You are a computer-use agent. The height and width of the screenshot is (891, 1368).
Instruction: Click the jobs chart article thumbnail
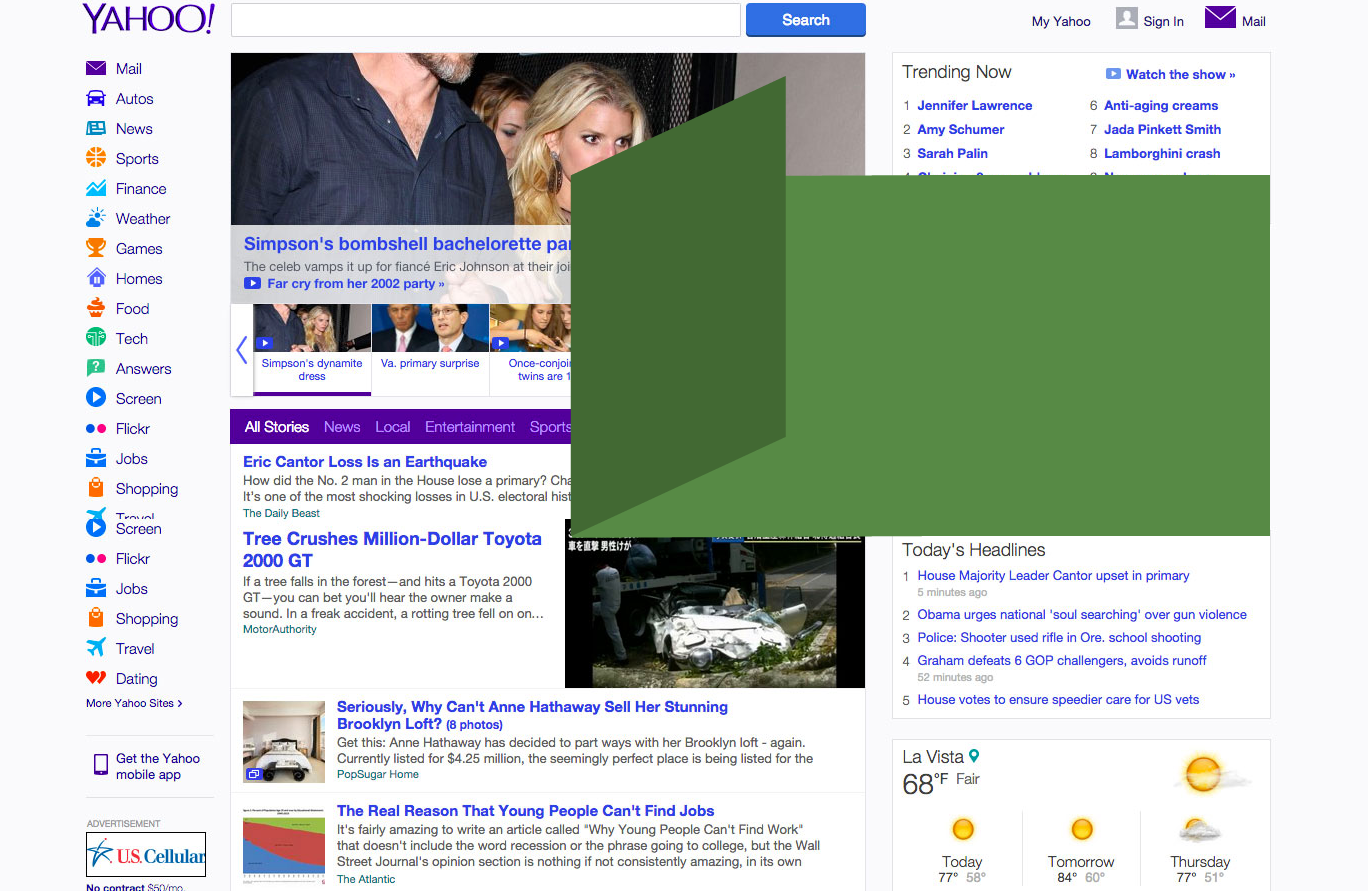(284, 847)
